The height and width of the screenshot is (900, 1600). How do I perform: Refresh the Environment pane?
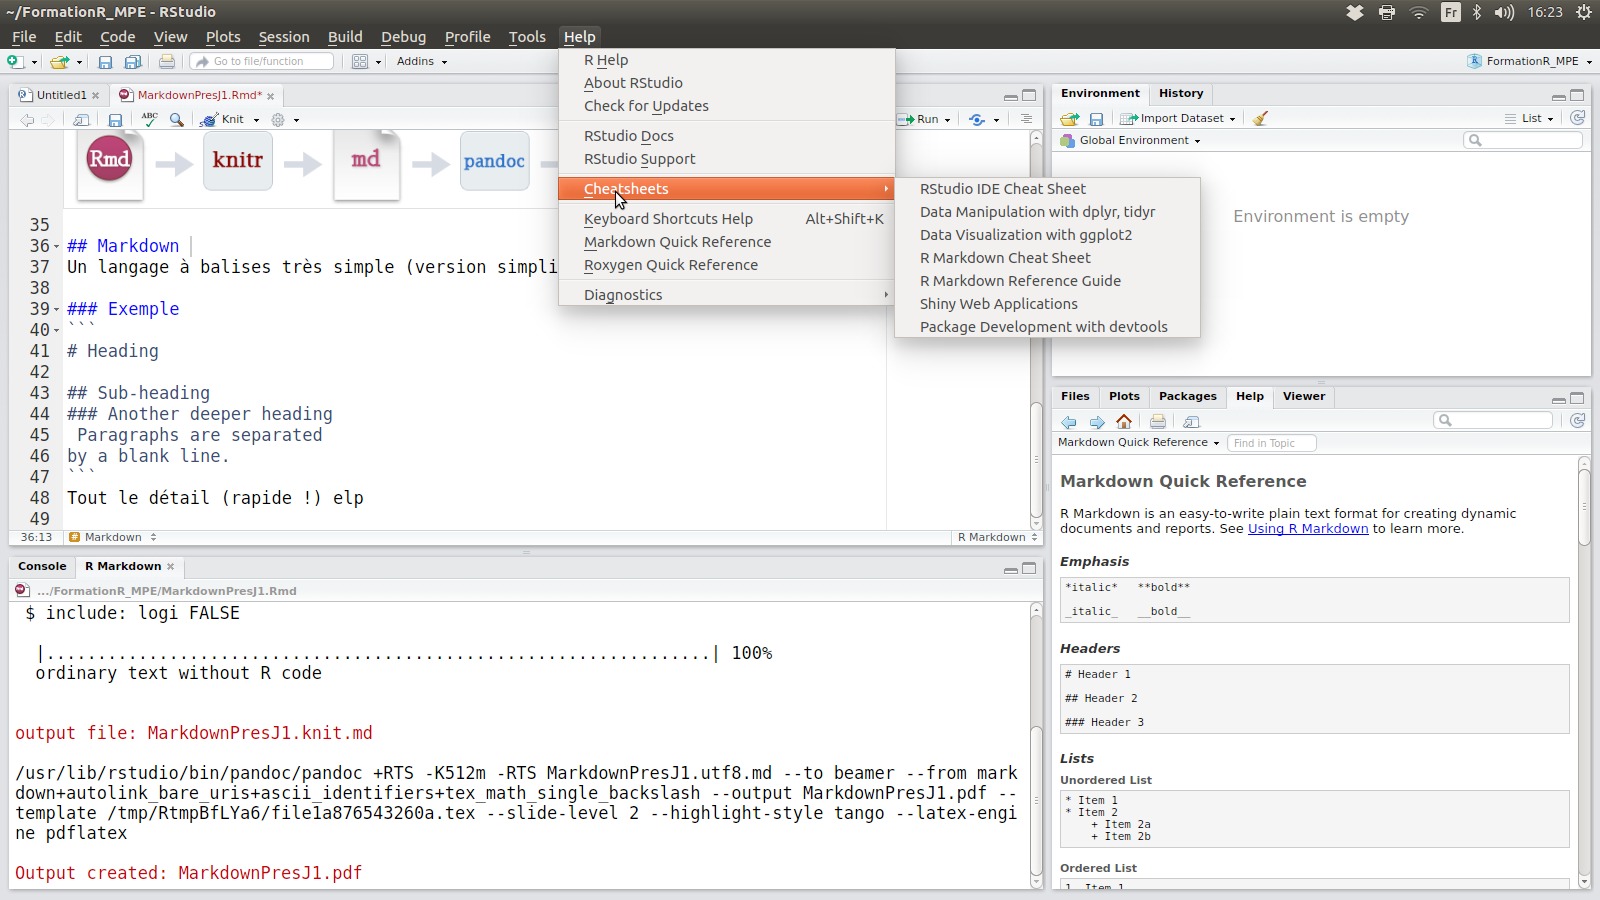tap(1578, 118)
